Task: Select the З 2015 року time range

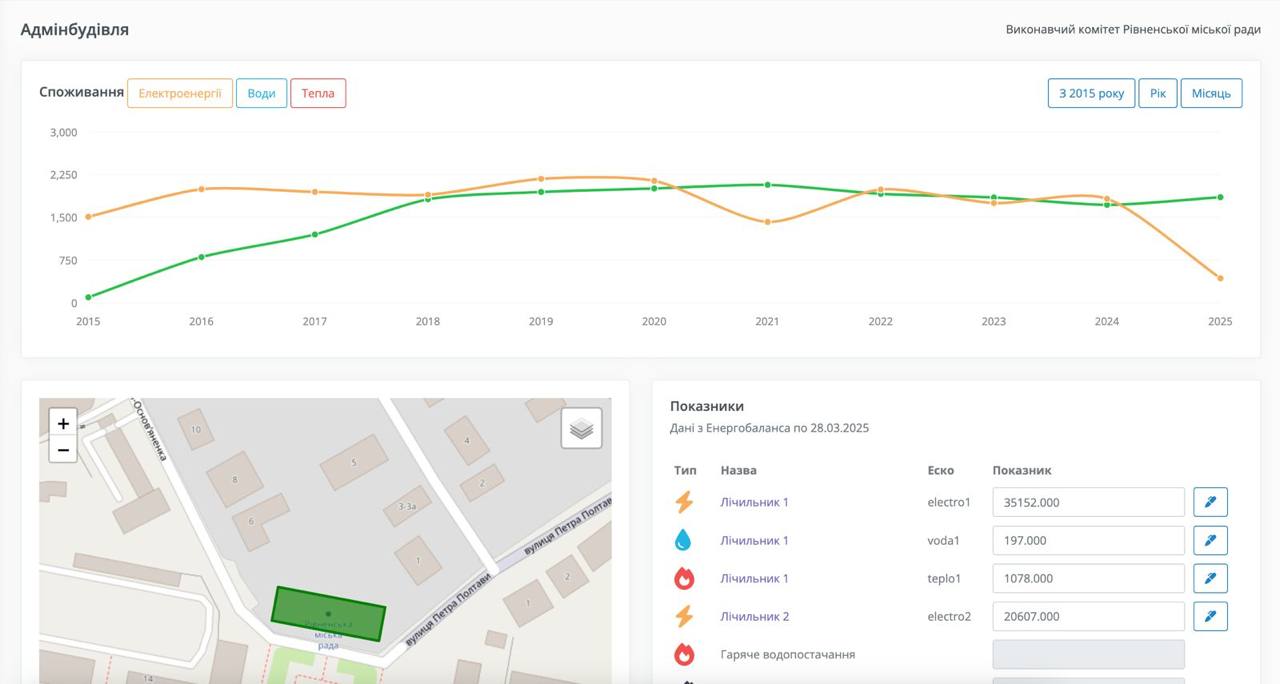Action: (1091, 93)
